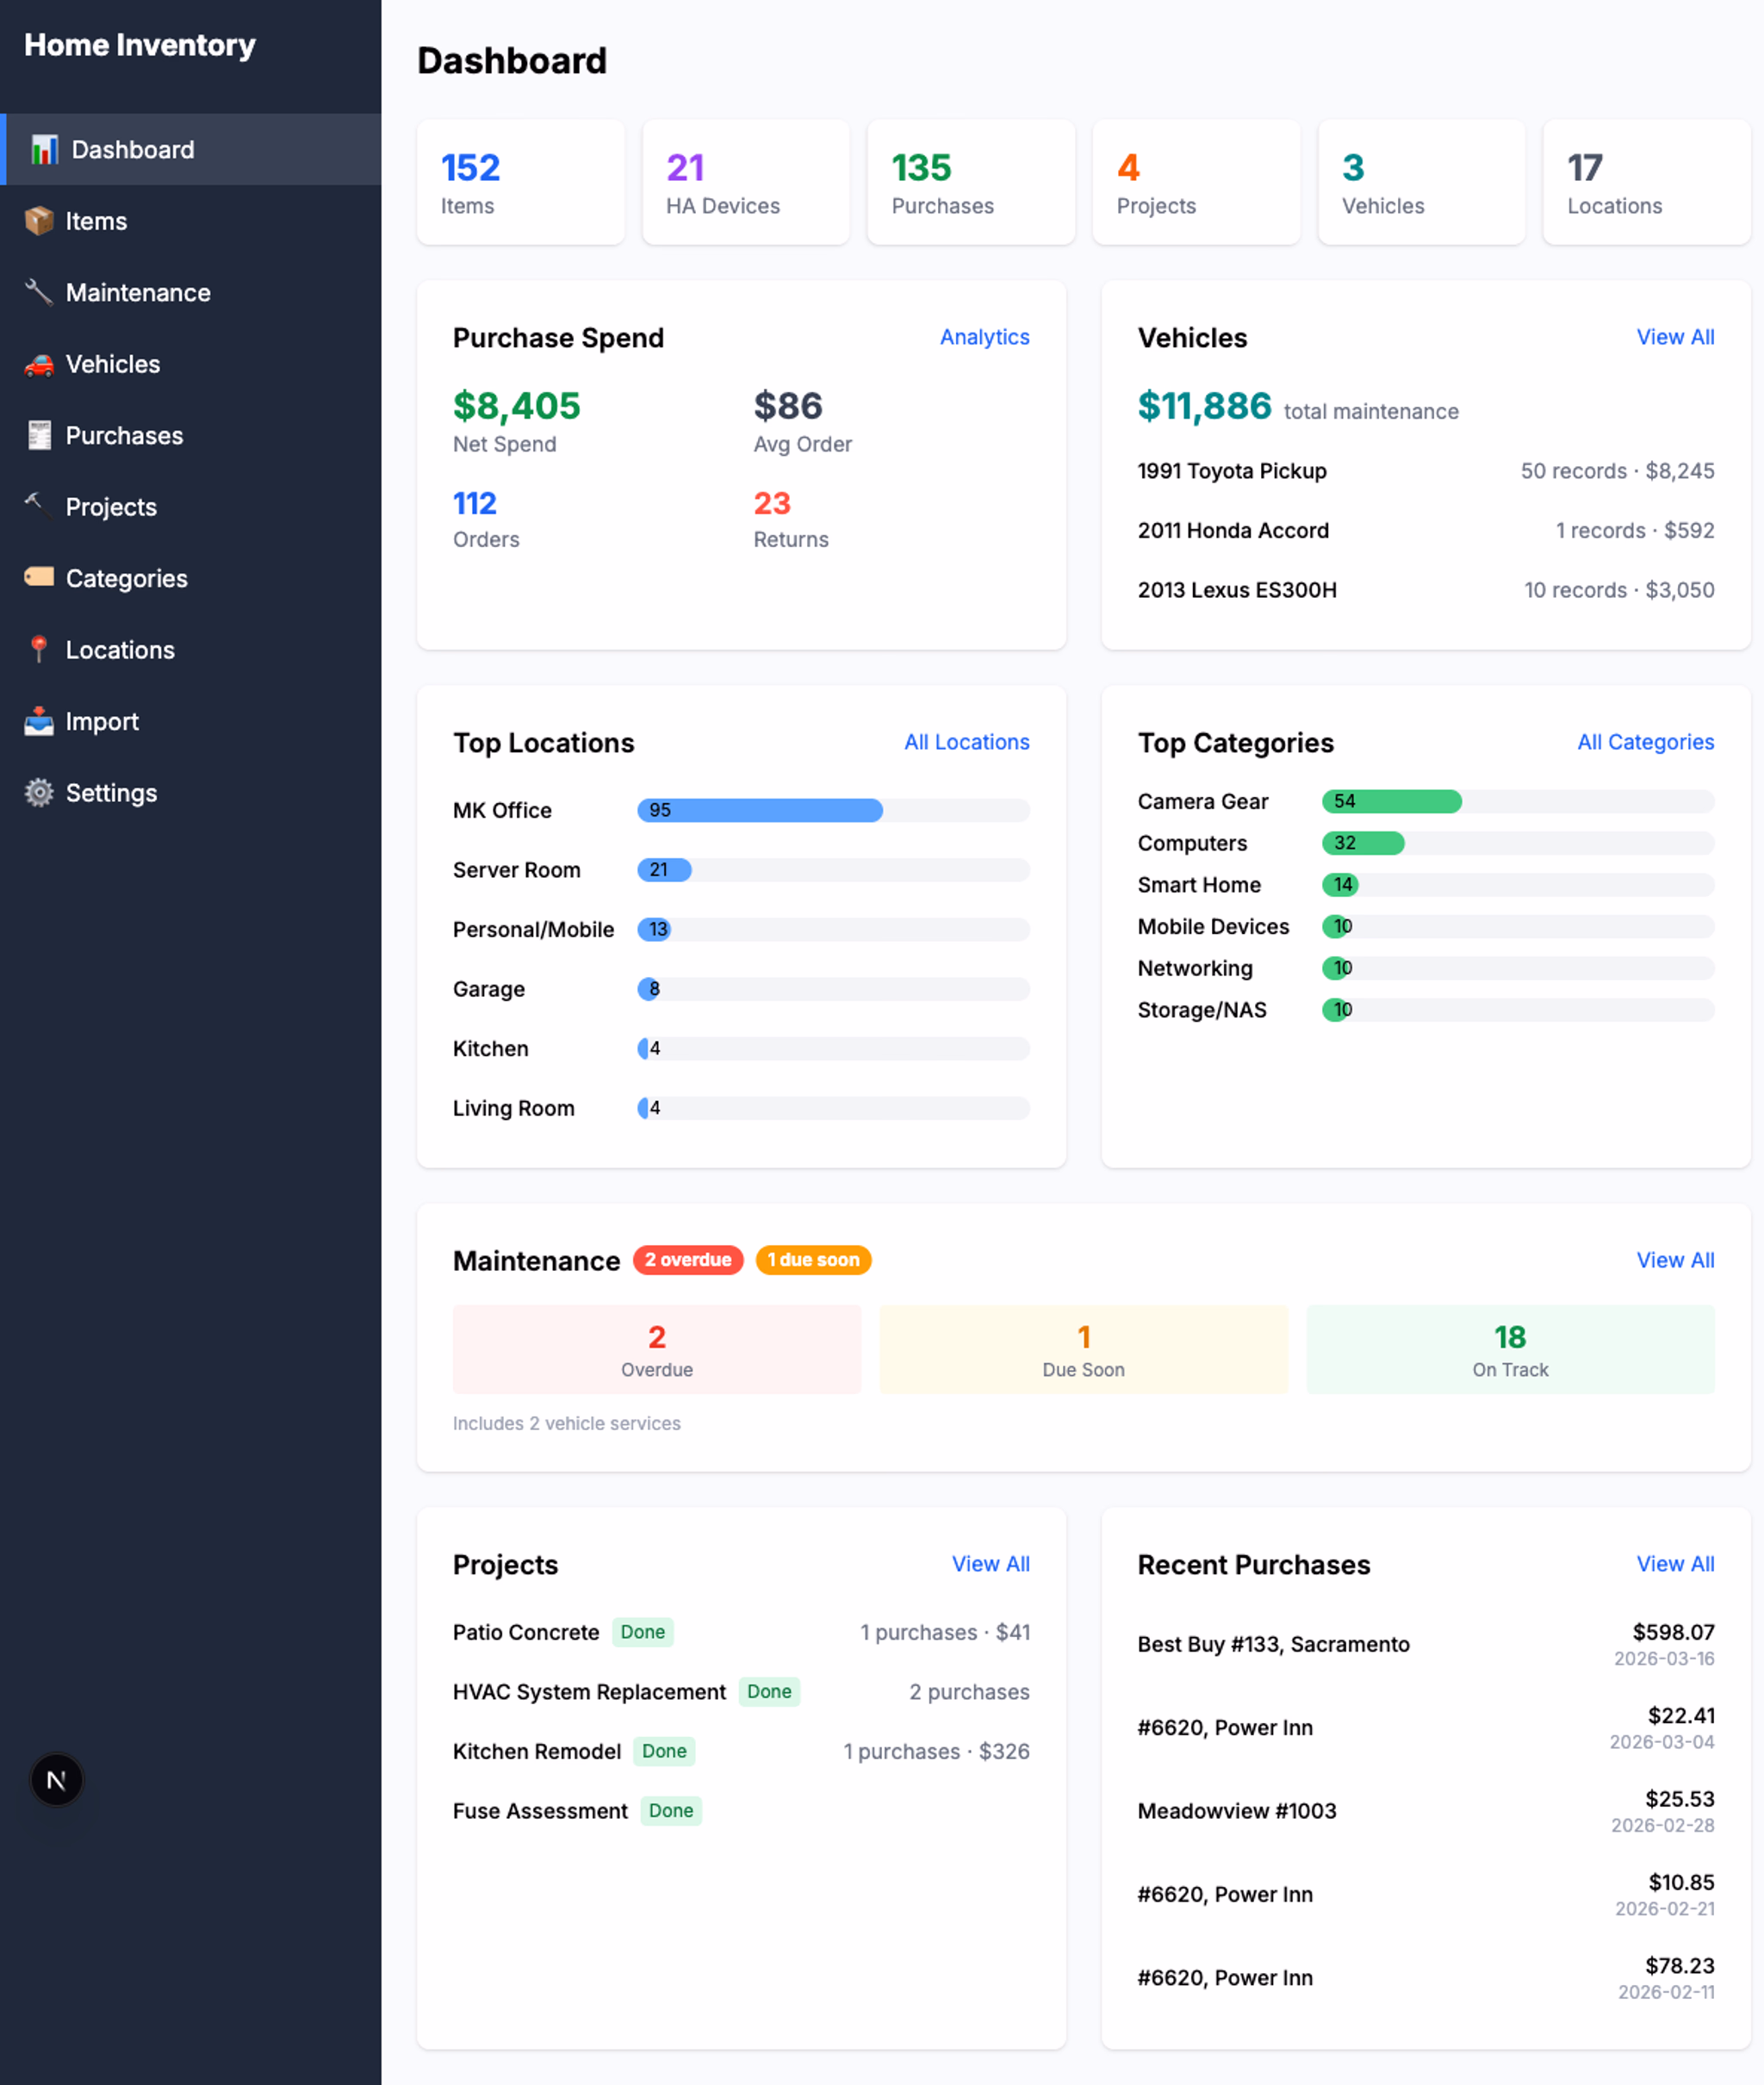This screenshot has width=1764, height=2085.
Task: Open Analytics from Purchase Spend card
Action: (984, 337)
